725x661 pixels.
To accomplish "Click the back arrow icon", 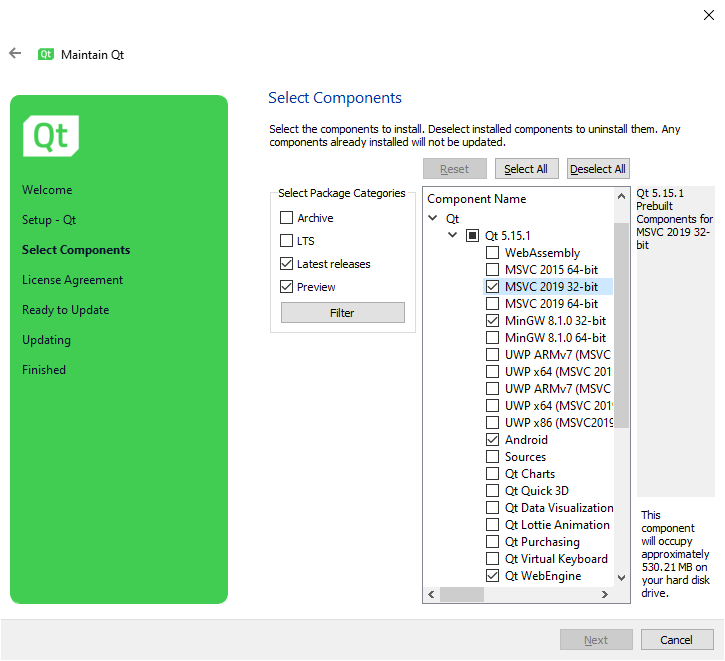I will point(15,54).
